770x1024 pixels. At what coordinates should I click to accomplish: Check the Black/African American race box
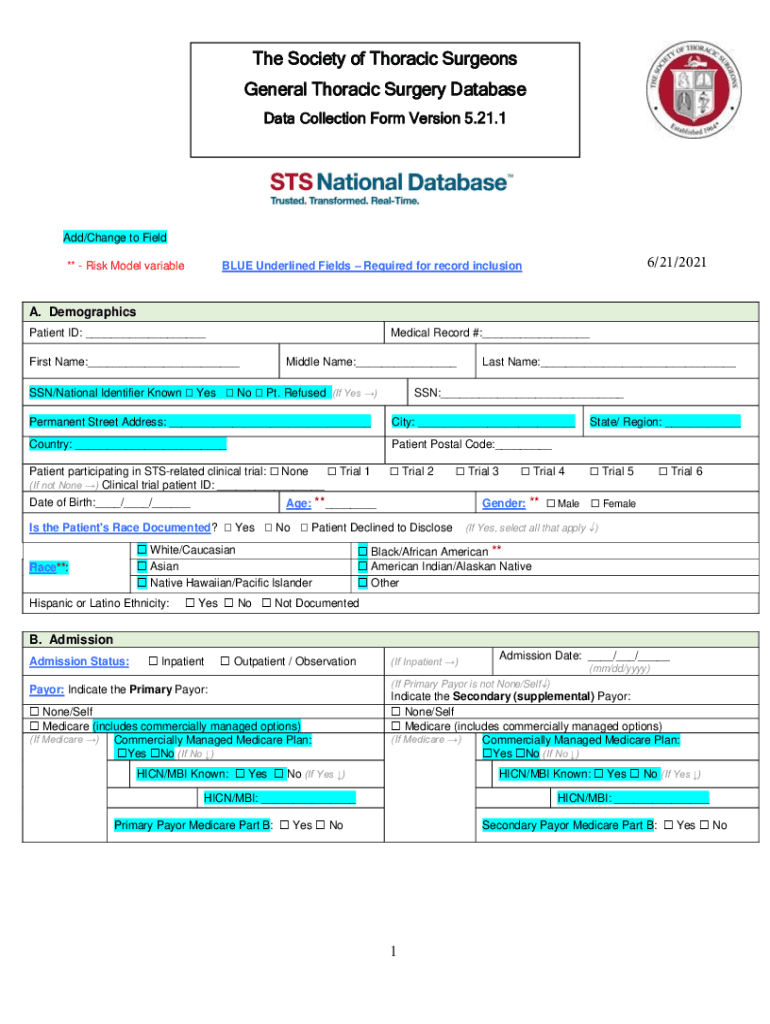click(x=363, y=551)
